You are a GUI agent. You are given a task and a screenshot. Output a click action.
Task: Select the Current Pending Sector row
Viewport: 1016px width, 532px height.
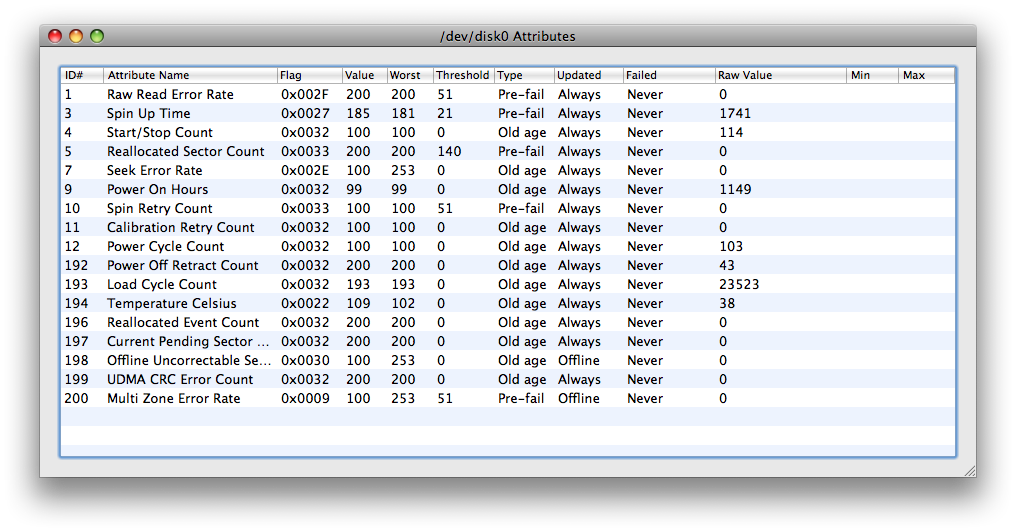point(508,341)
